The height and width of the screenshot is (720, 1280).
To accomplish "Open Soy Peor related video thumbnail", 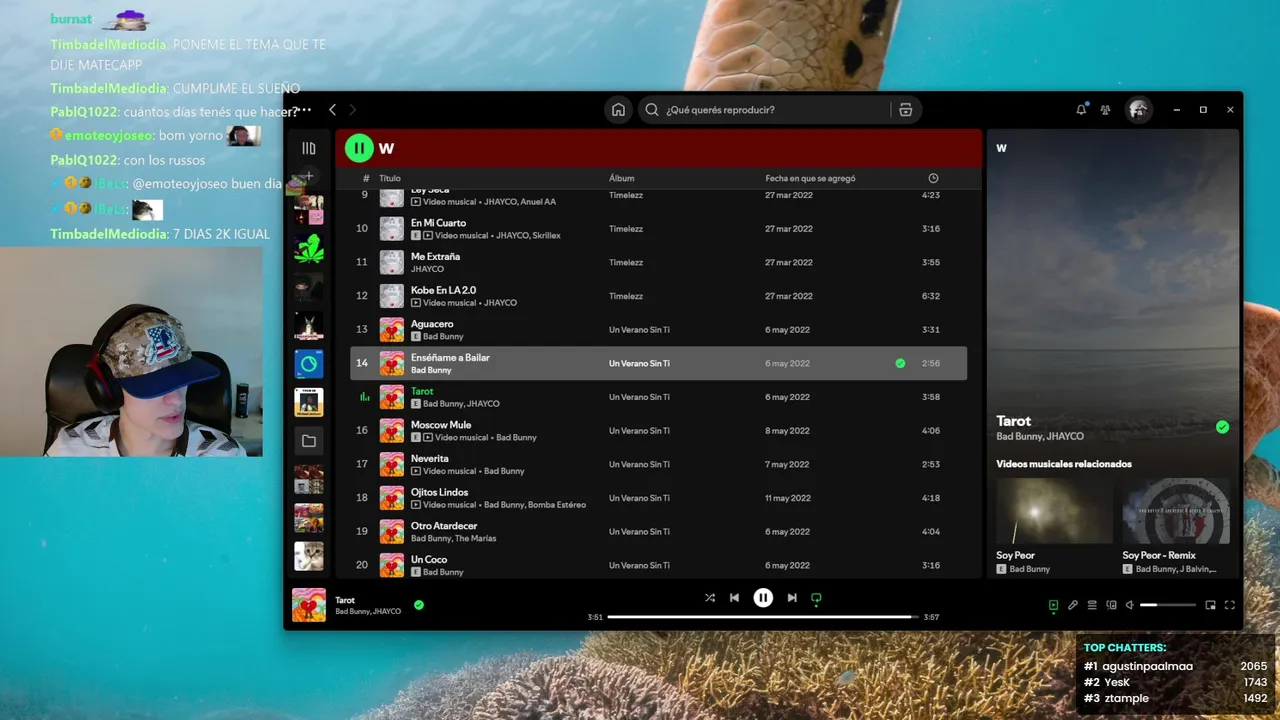I will click(x=1054, y=510).
